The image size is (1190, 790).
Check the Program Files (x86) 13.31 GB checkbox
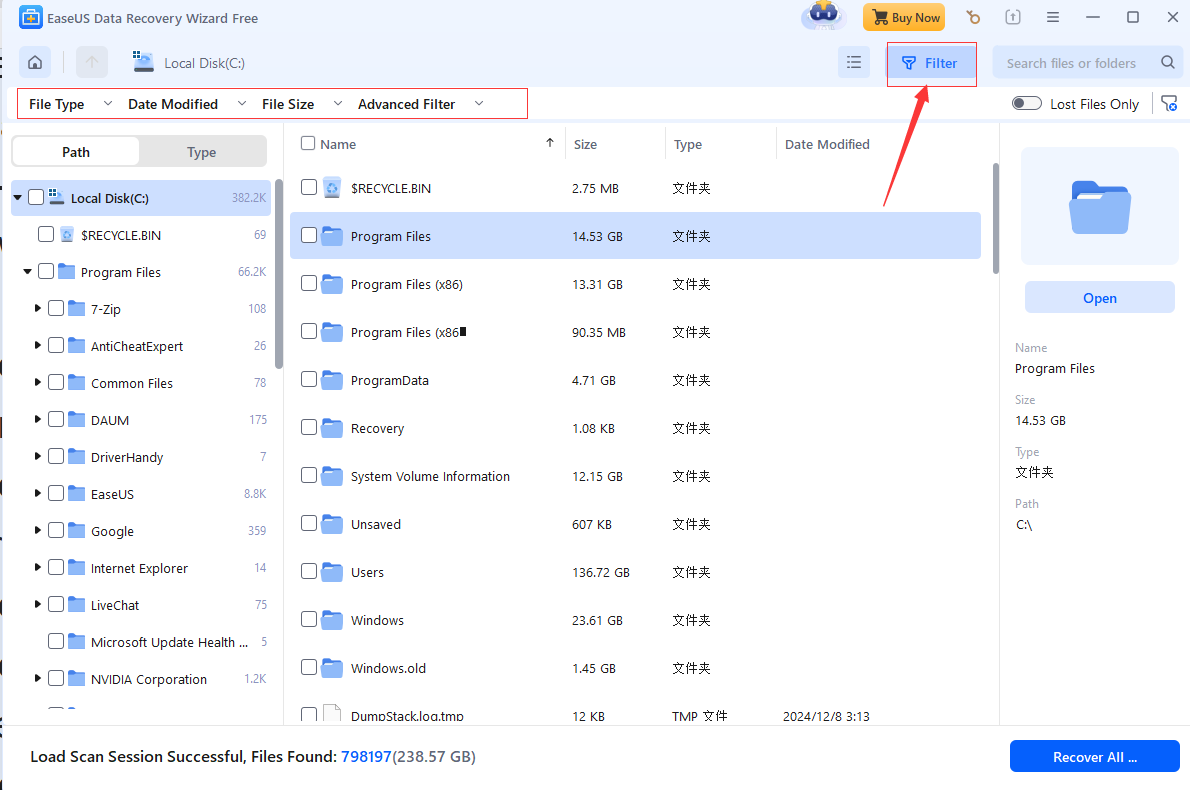point(309,284)
